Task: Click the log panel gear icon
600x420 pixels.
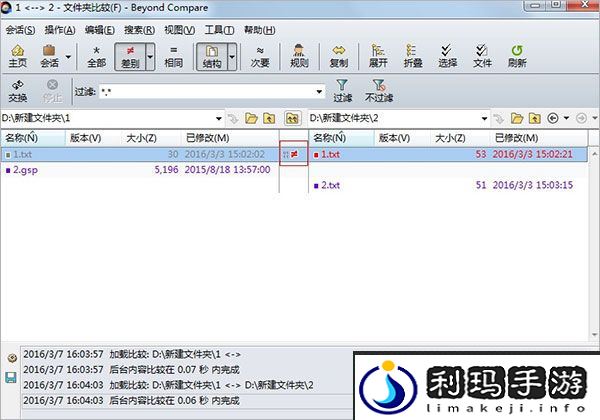Action: point(12,358)
